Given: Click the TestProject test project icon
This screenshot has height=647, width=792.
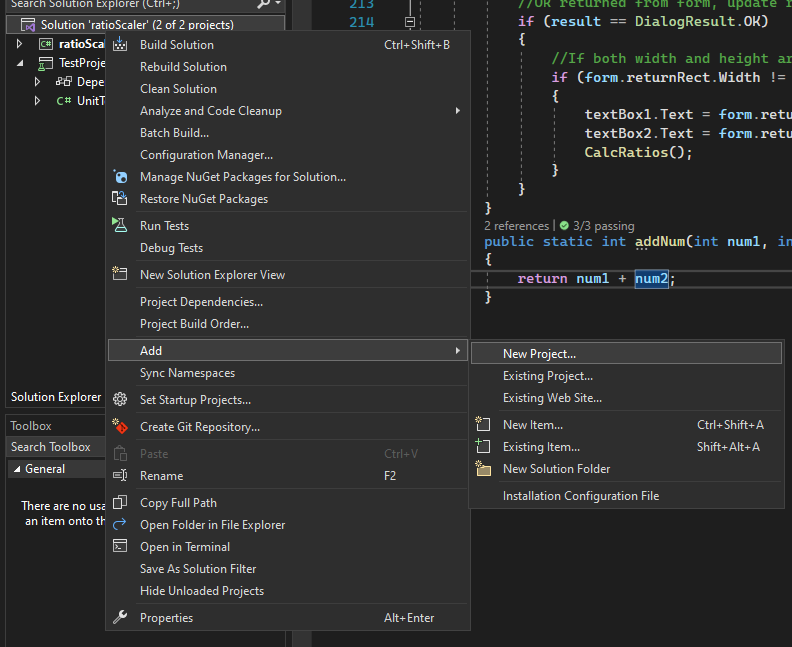Looking at the screenshot, I should click(x=45, y=63).
